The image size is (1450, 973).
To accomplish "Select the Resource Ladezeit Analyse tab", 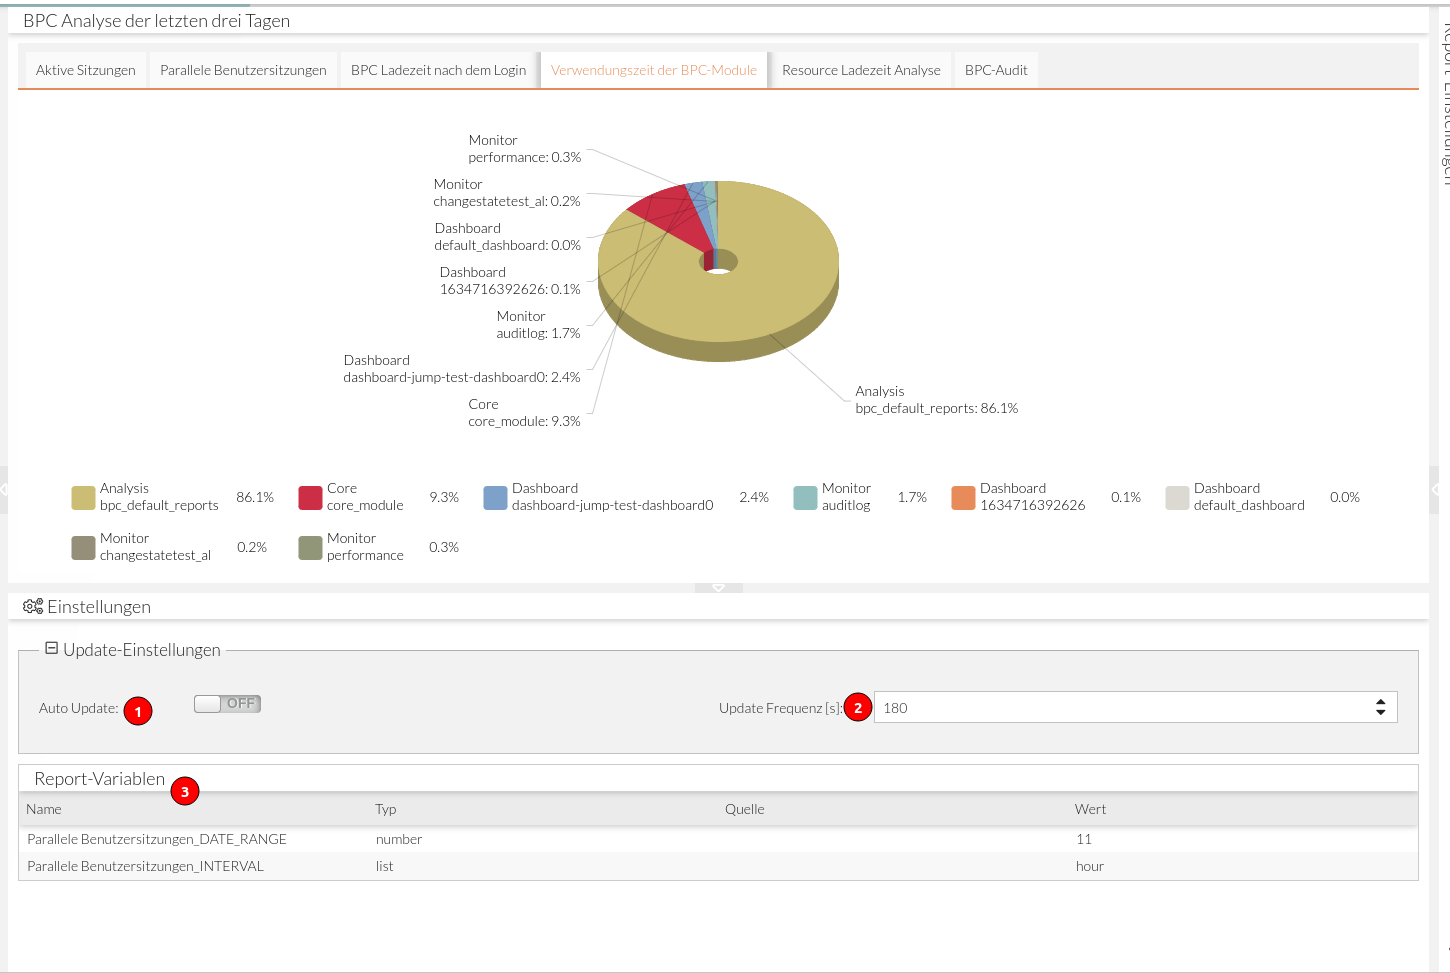I will (861, 70).
